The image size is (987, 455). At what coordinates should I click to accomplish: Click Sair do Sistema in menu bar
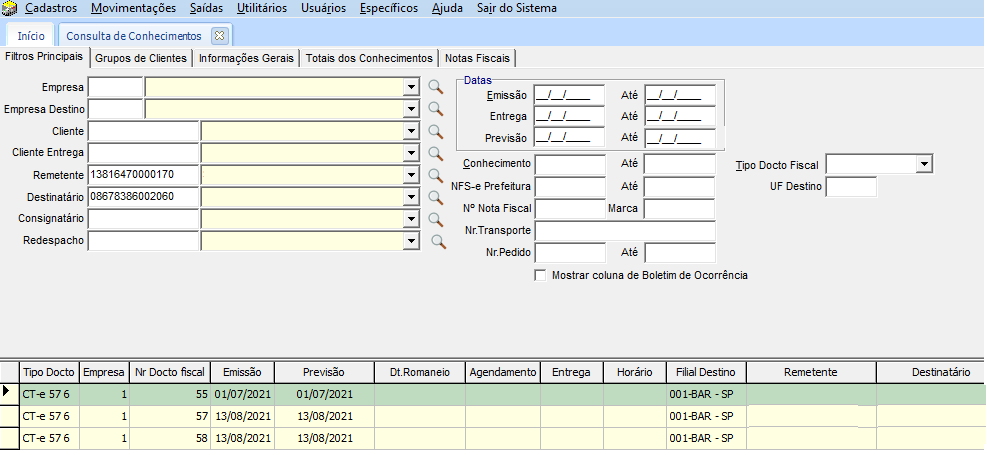pyautogui.click(x=518, y=8)
